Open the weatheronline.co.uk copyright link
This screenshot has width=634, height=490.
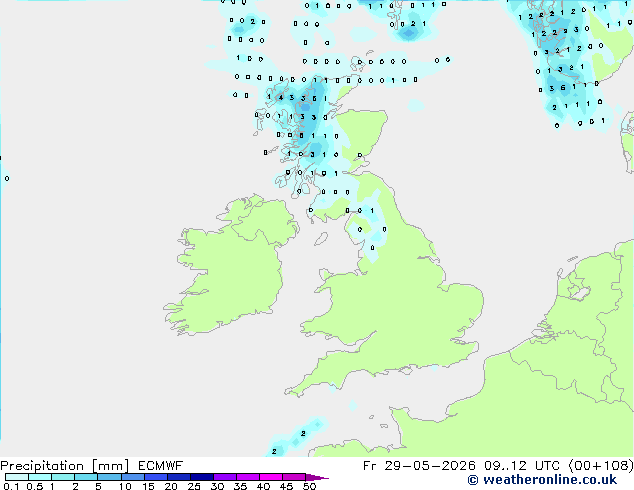point(542,480)
